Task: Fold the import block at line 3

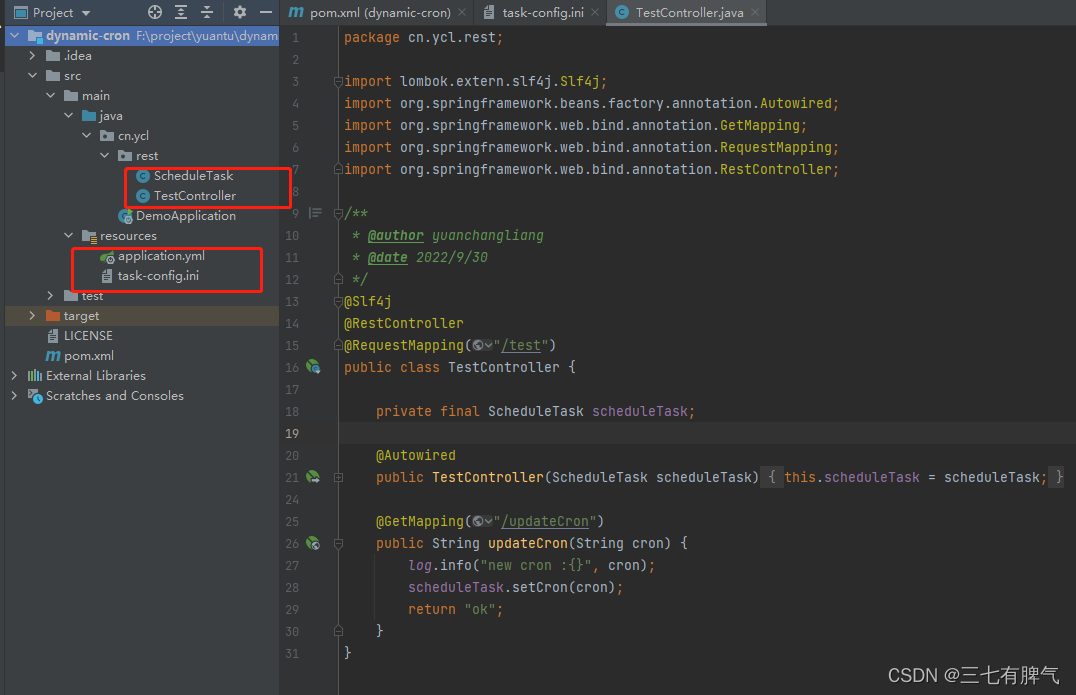Action: [338, 82]
